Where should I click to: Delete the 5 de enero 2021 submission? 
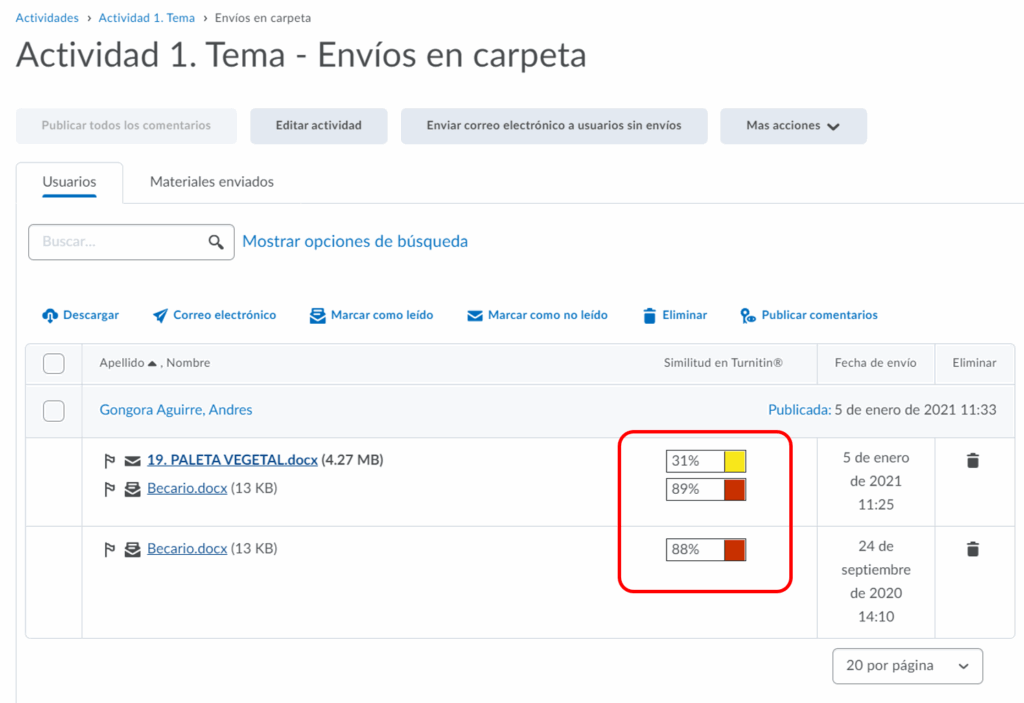pyautogui.click(x=973, y=461)
